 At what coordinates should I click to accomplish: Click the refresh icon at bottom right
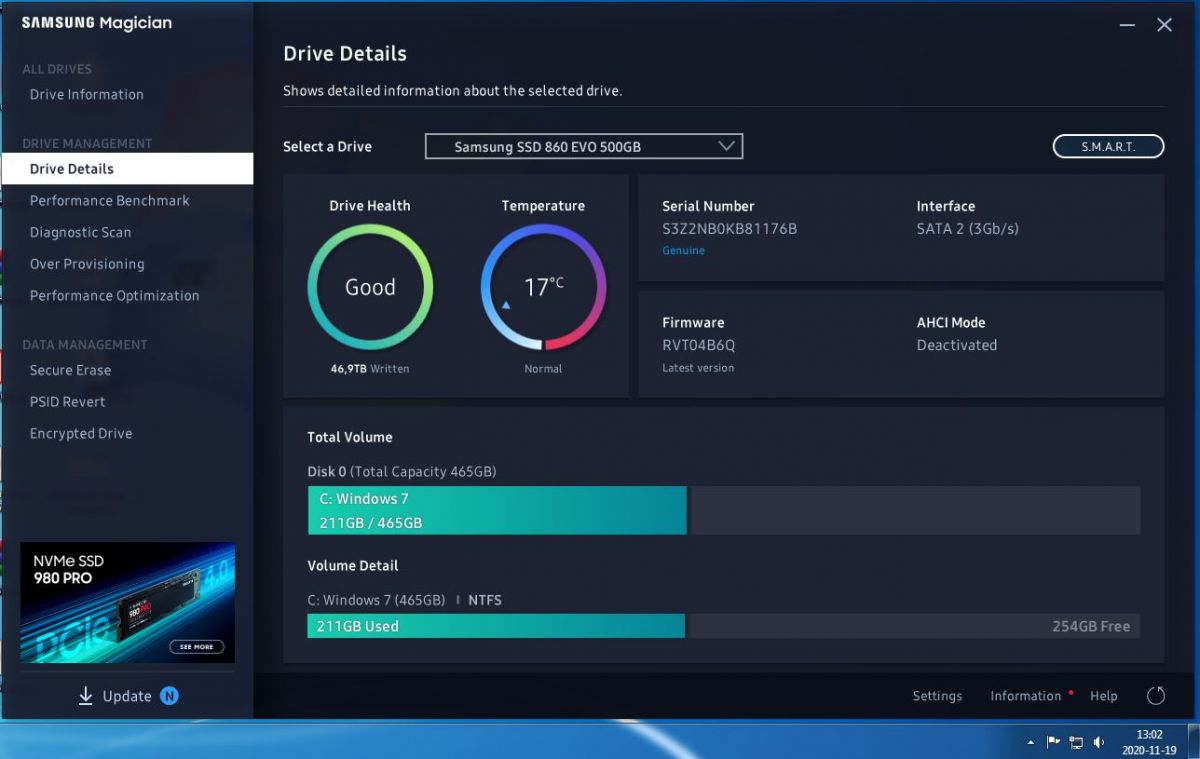click(1156, 696)
